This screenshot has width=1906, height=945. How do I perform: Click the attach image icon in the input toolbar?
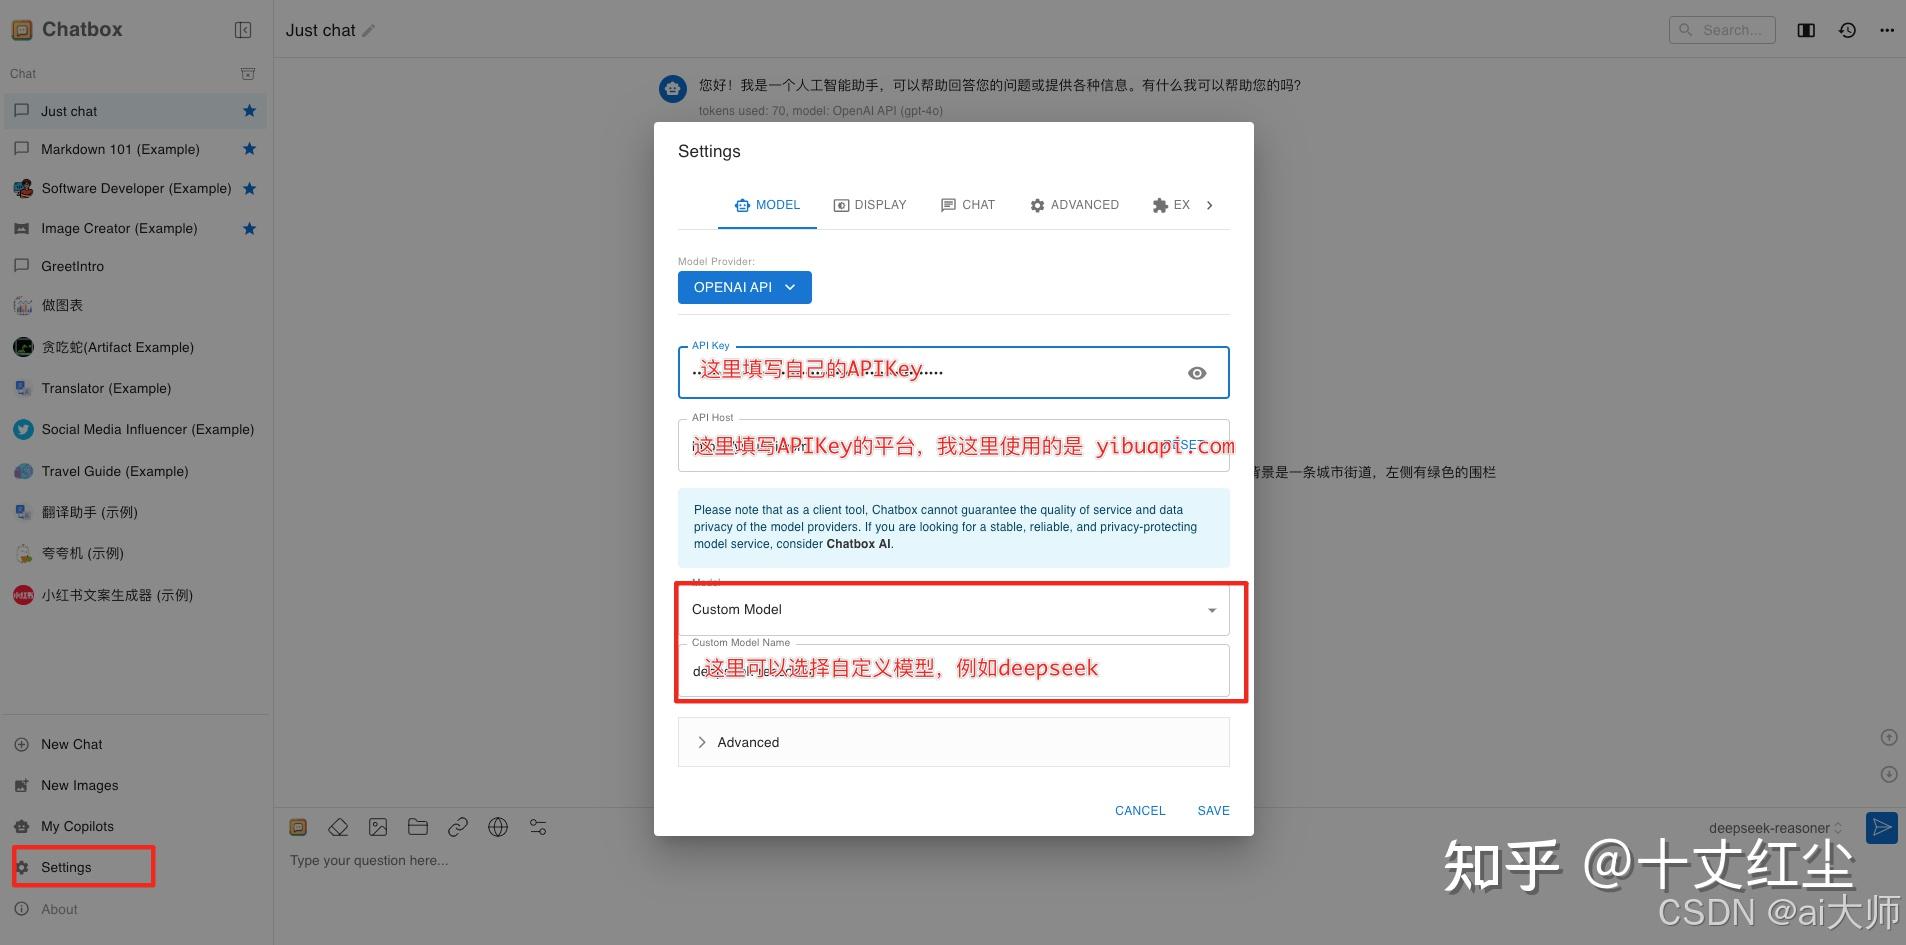tap(378, 827)
